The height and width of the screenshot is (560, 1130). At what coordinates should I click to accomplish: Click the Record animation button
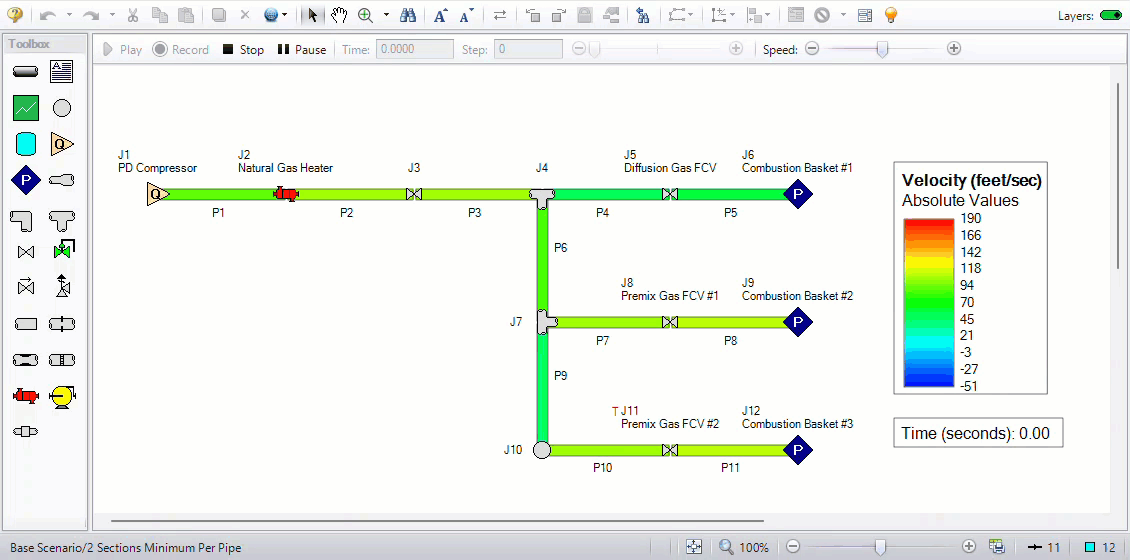(181, 50)
